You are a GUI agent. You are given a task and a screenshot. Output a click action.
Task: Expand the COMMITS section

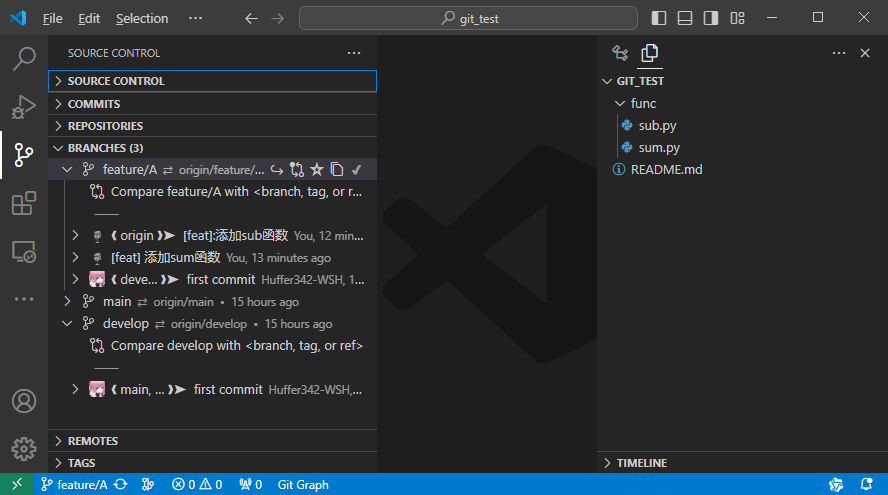[94, 104]
